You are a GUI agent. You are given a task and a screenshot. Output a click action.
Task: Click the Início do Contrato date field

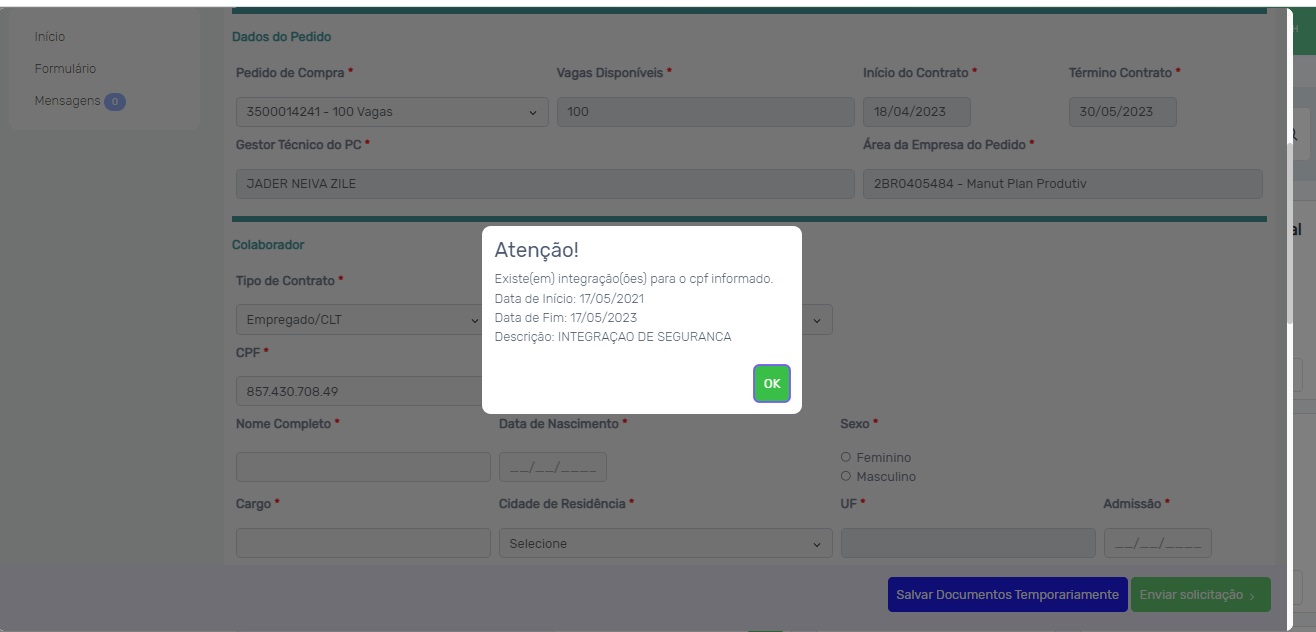[916, 112]
